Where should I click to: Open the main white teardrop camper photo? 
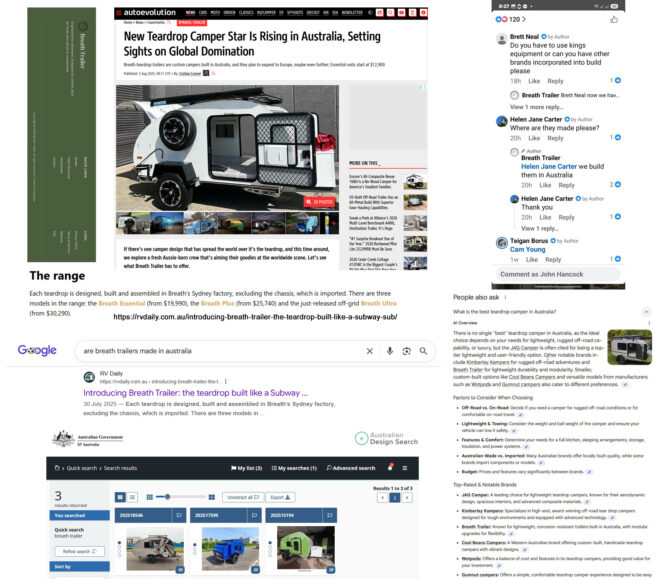(227, 148)
